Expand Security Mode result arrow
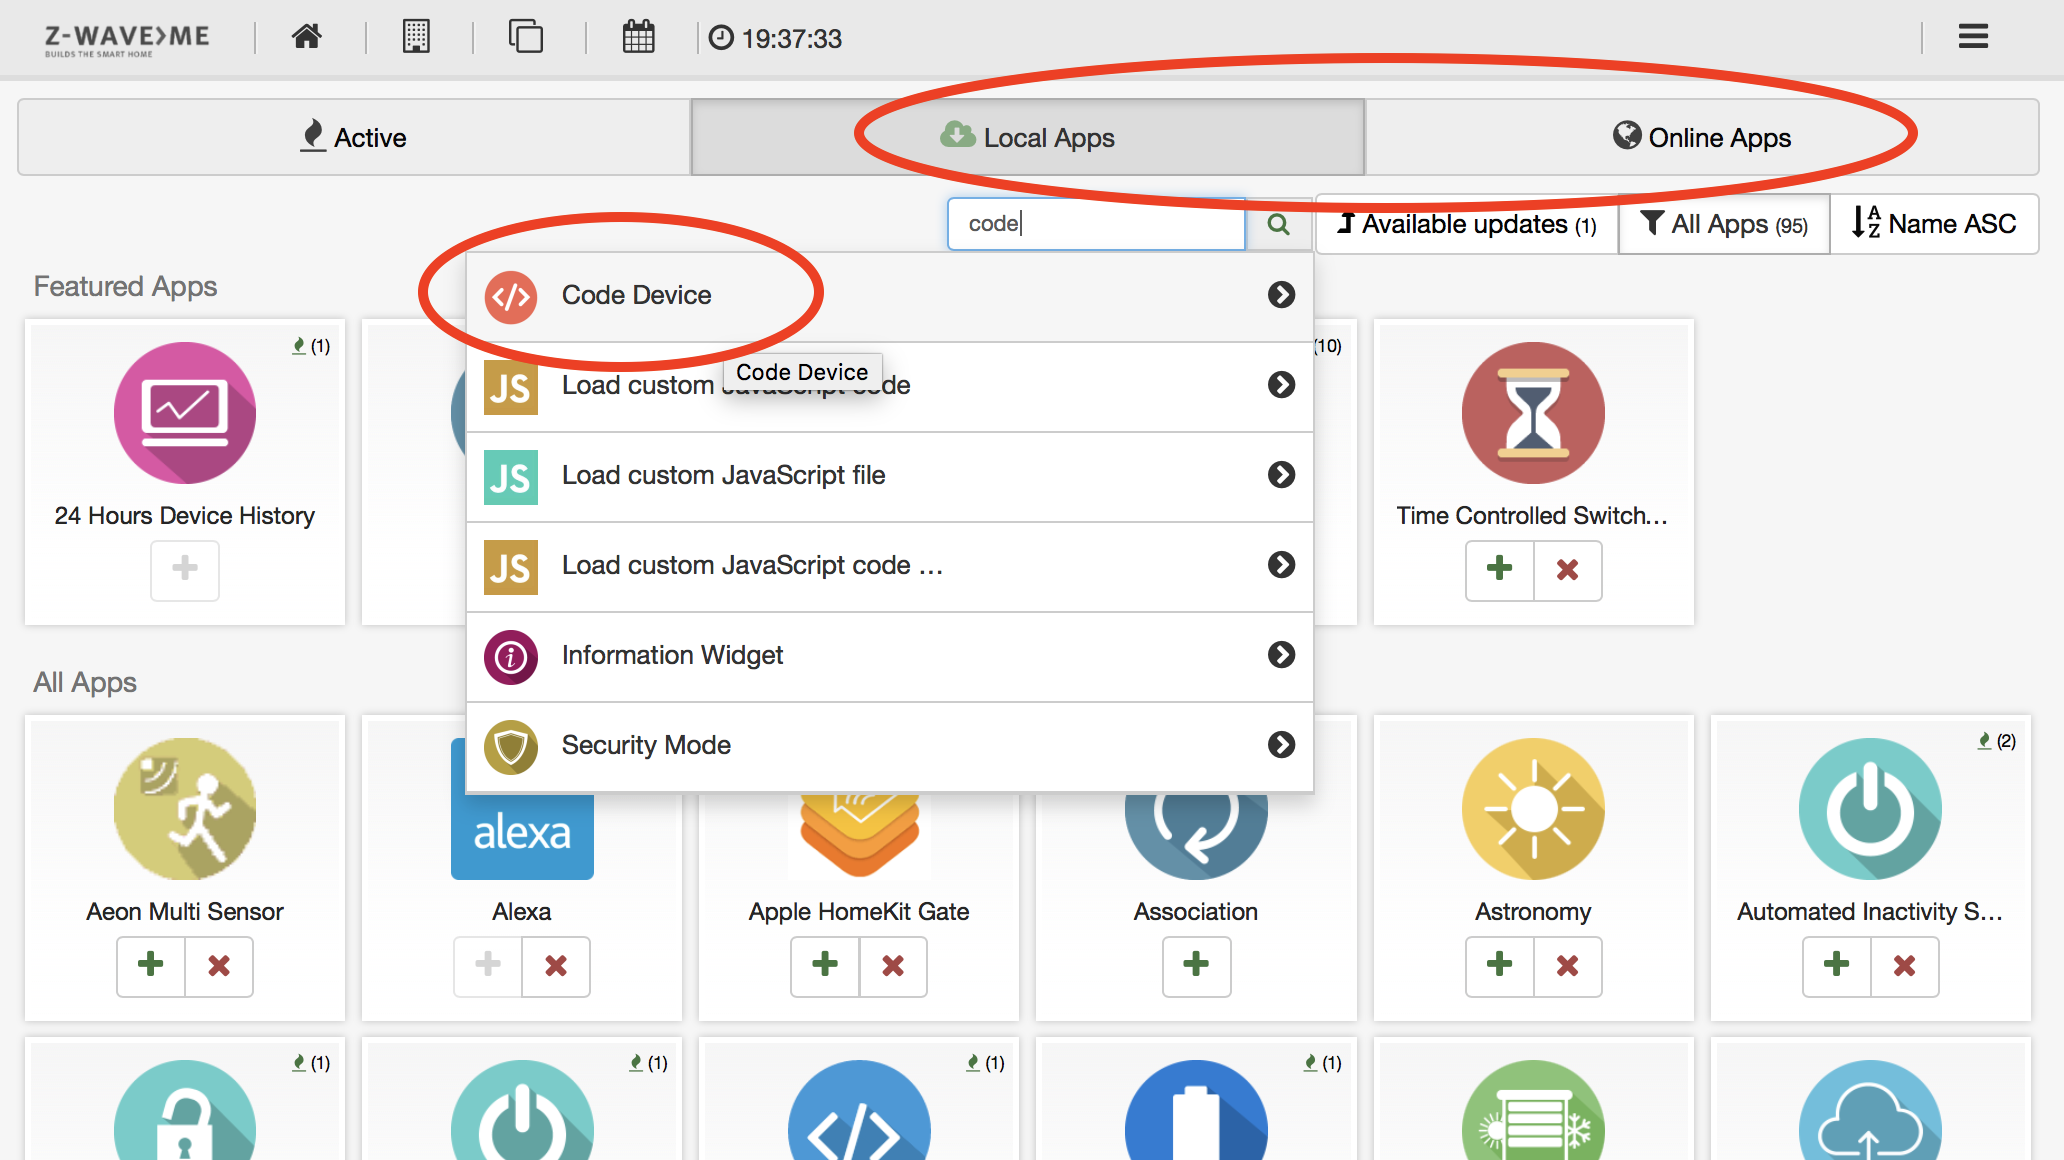 coord(1281,745)
